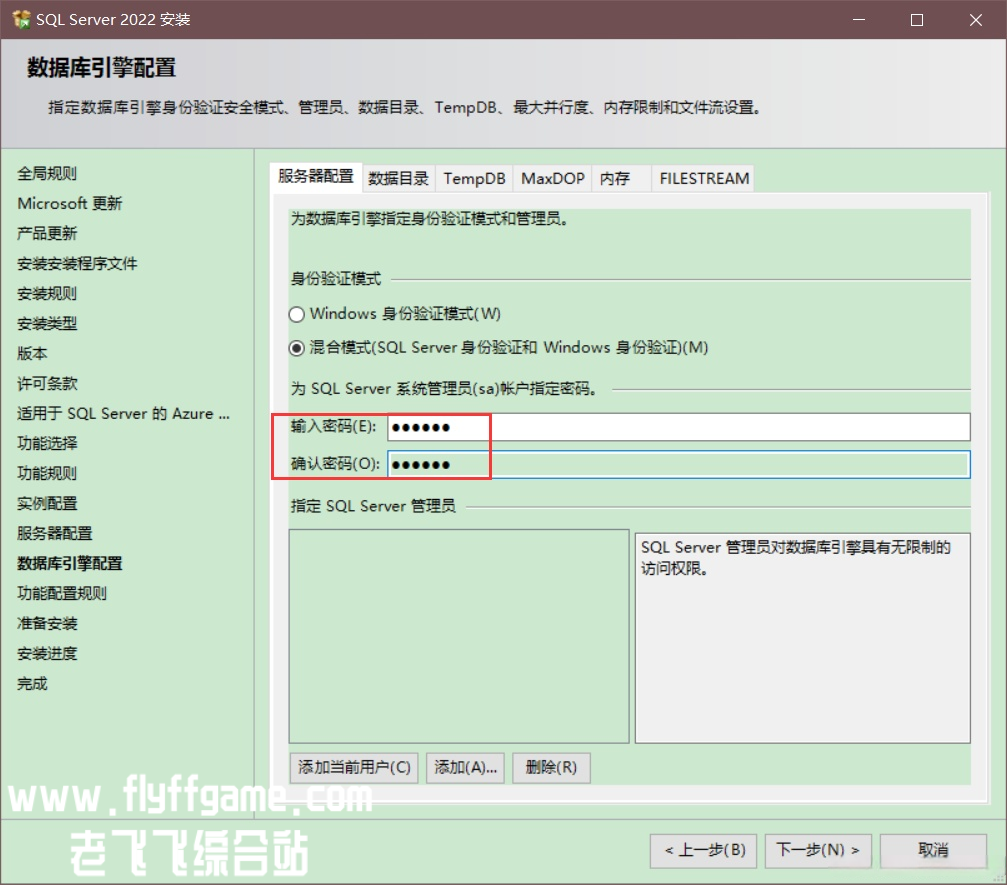This screenshot has height=885, width=1007.
Task: Click 安装安装程序文件 step in sidebar
Action: (77, 263)
